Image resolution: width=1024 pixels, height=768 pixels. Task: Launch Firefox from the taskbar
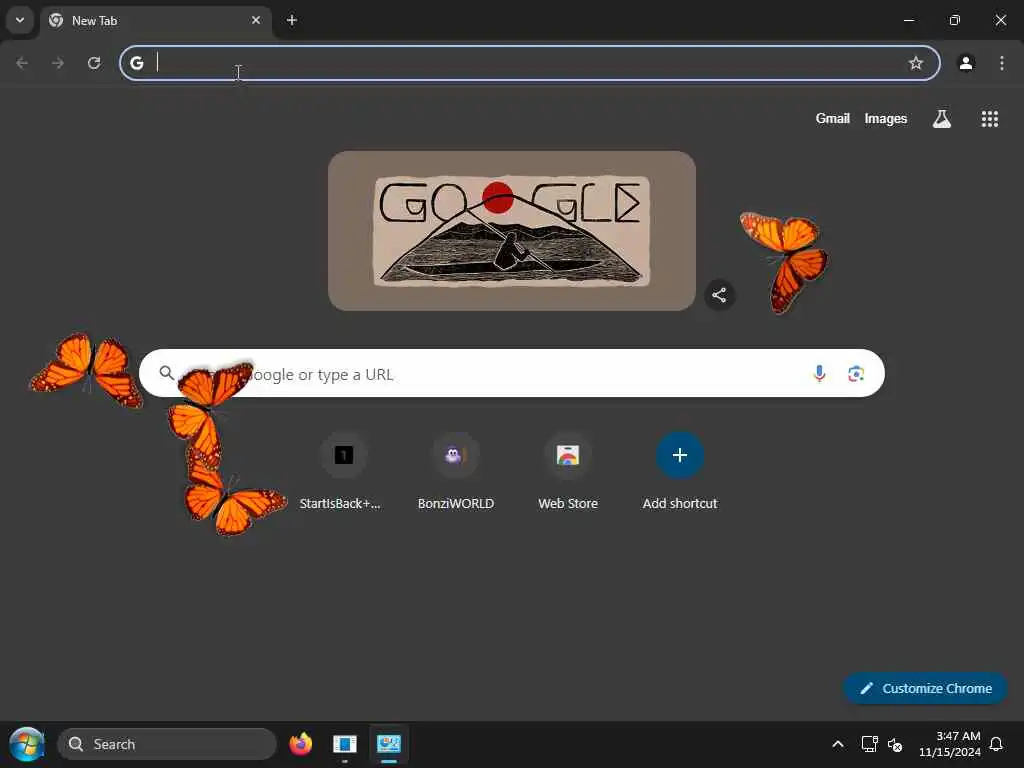pyautogui.click(x=300, y=744)
